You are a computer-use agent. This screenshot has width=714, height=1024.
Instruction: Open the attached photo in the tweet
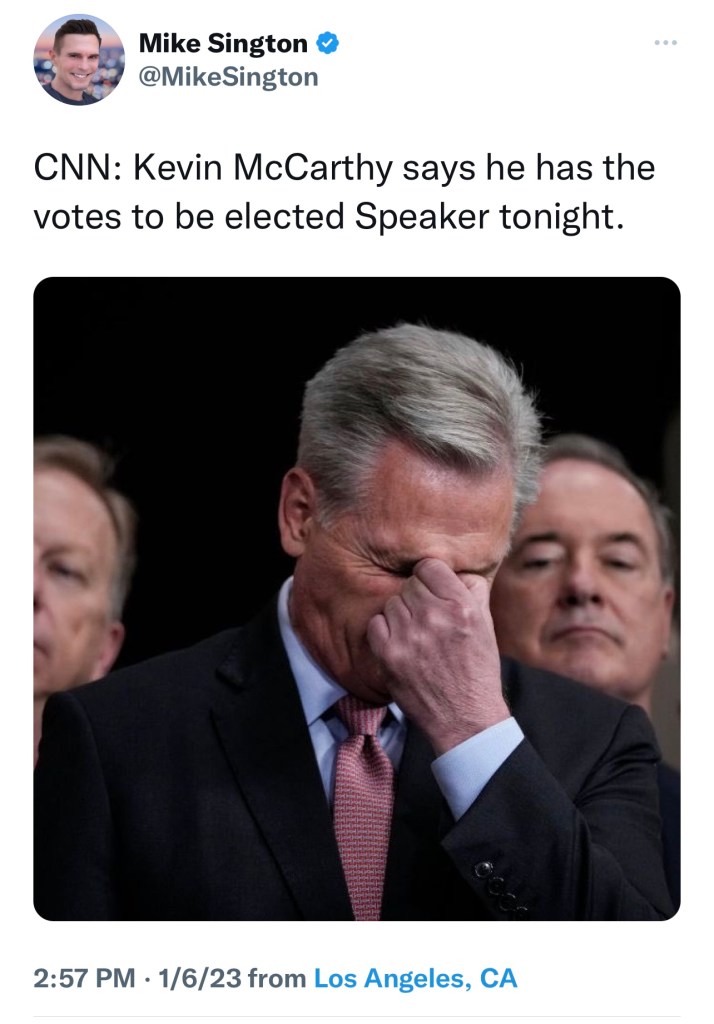point(357,599)
